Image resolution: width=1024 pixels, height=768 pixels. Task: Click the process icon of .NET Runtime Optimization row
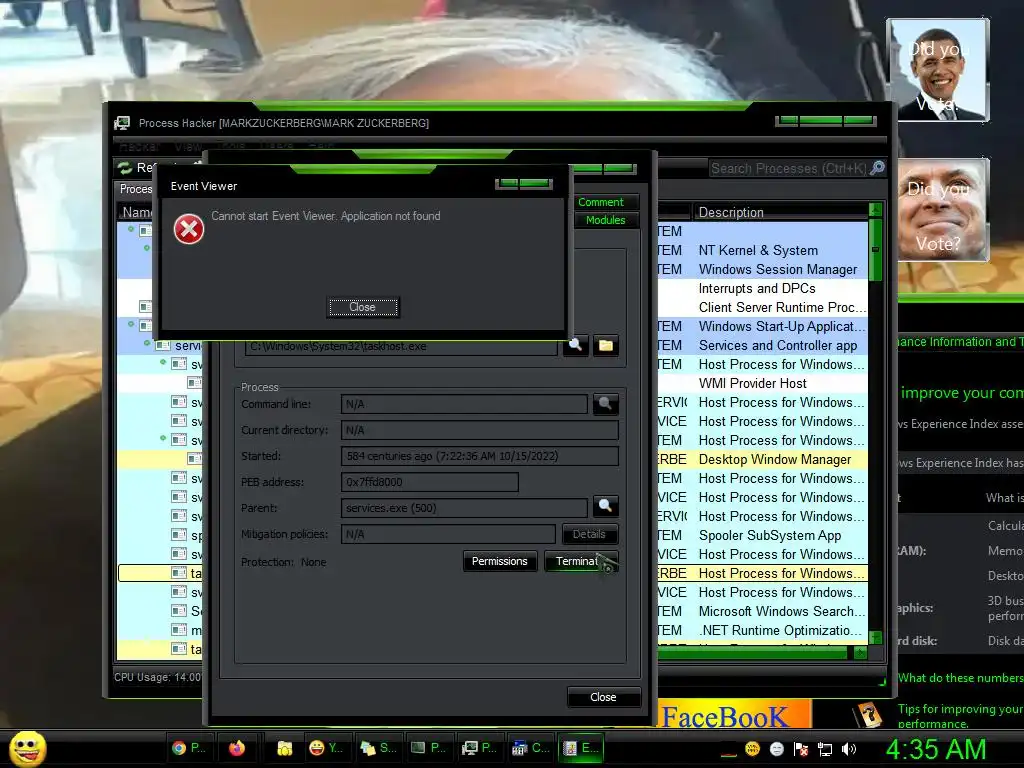point(179,630)
